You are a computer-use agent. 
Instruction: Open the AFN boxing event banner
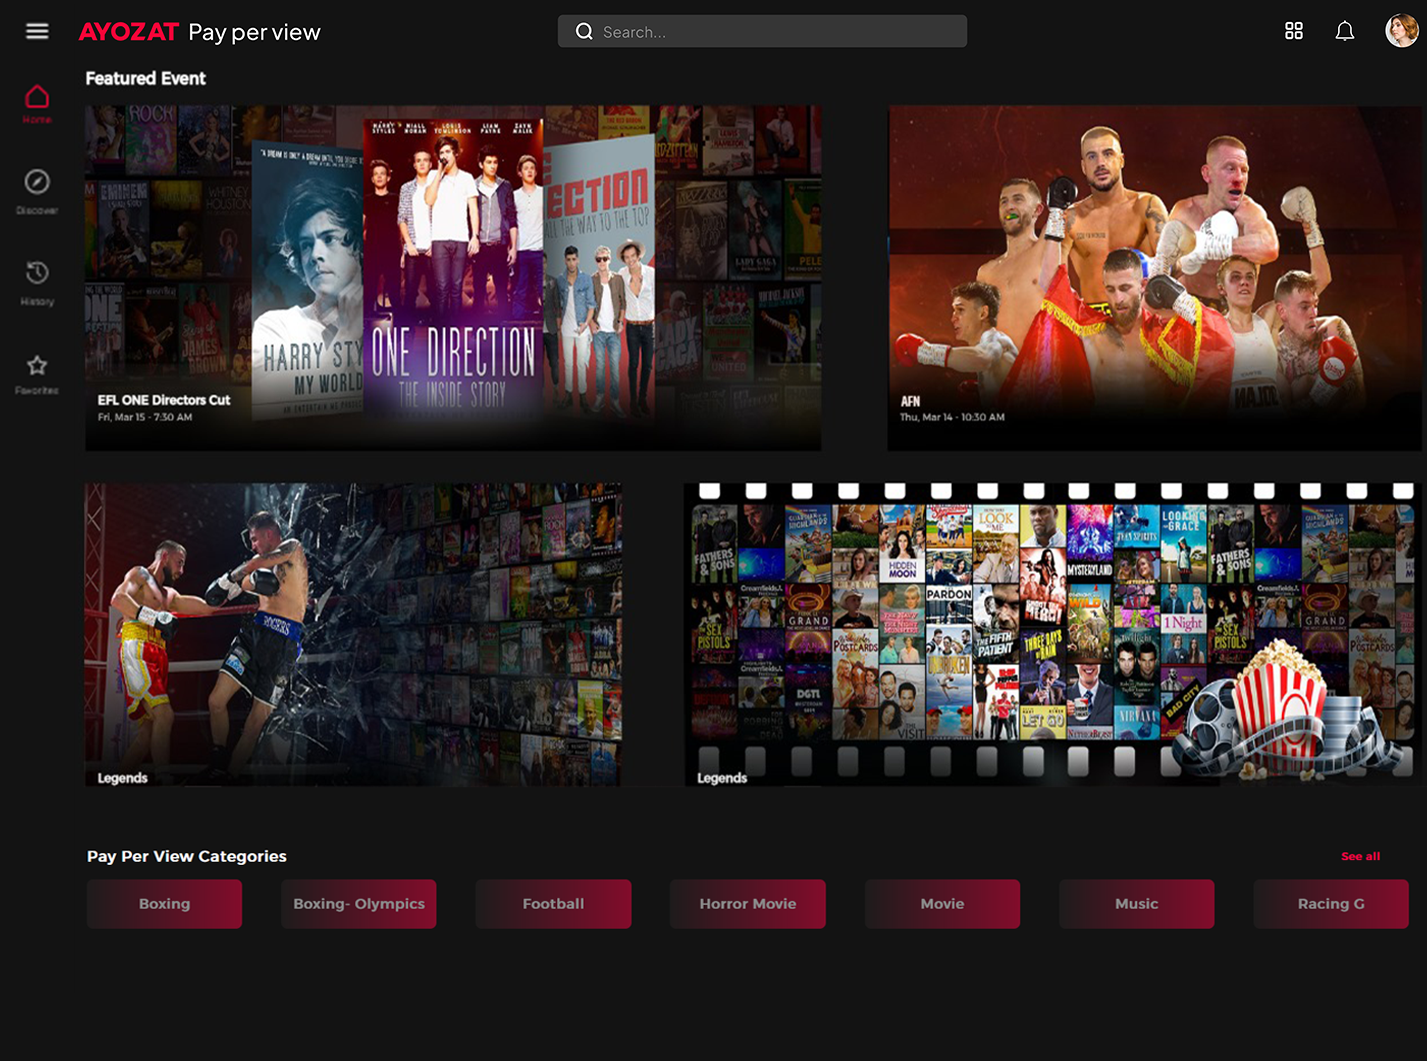tap(1156, 278)
